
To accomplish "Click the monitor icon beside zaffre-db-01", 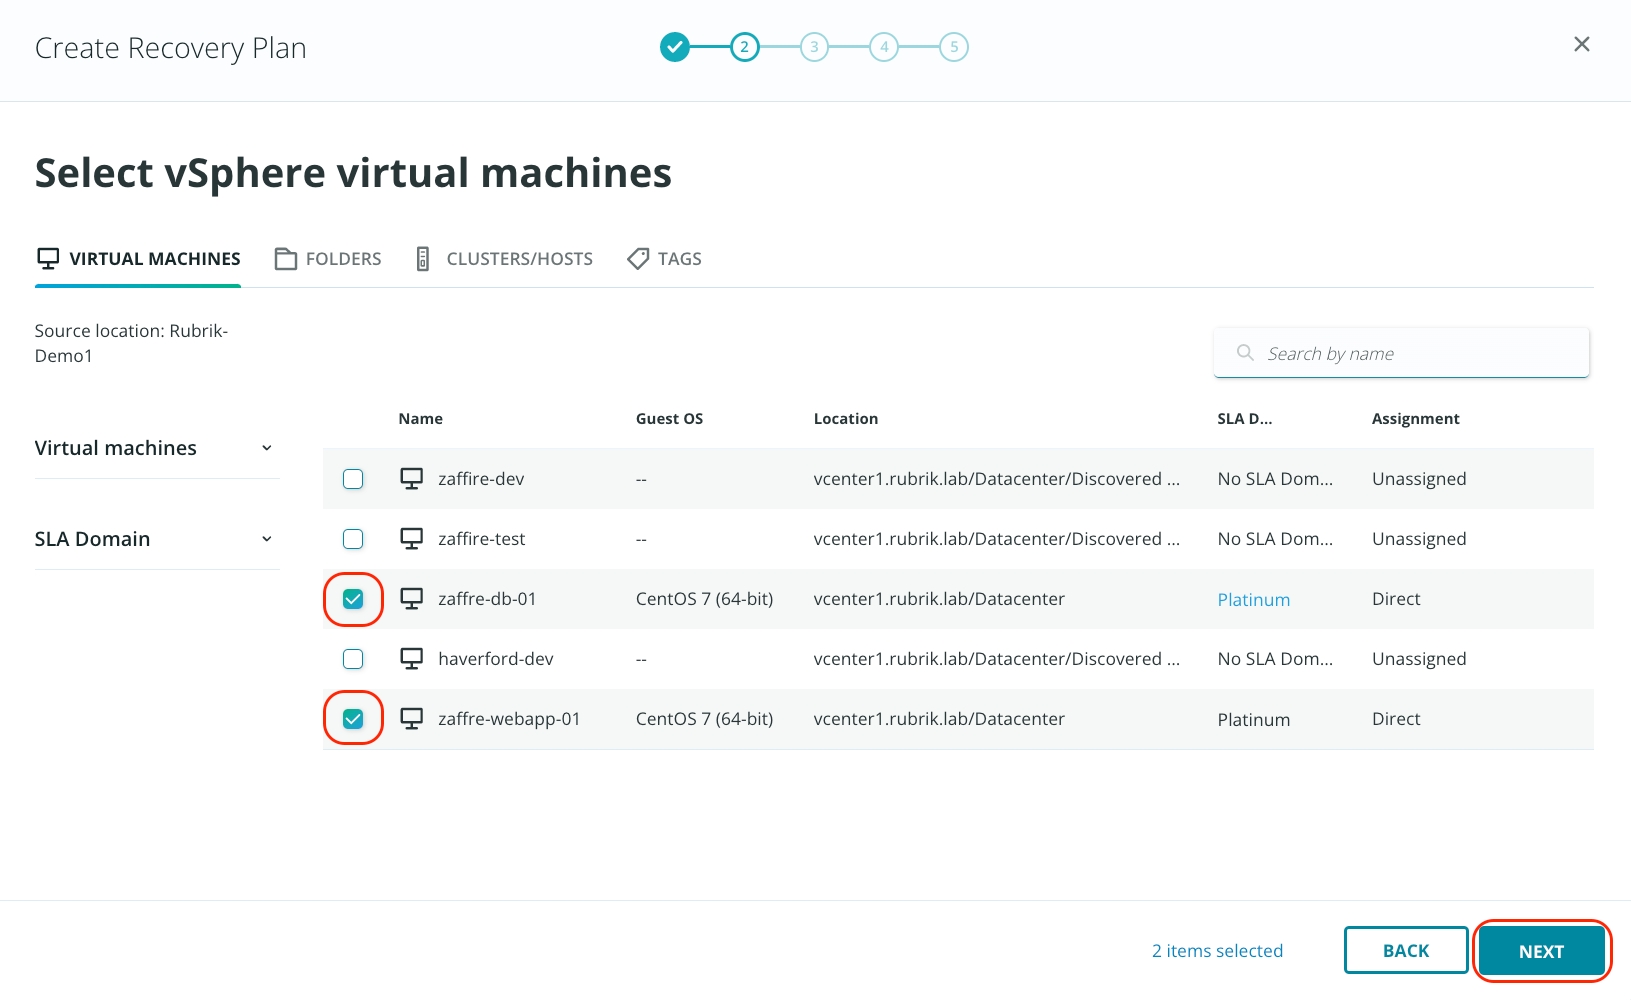I will (x=411, y=599).
